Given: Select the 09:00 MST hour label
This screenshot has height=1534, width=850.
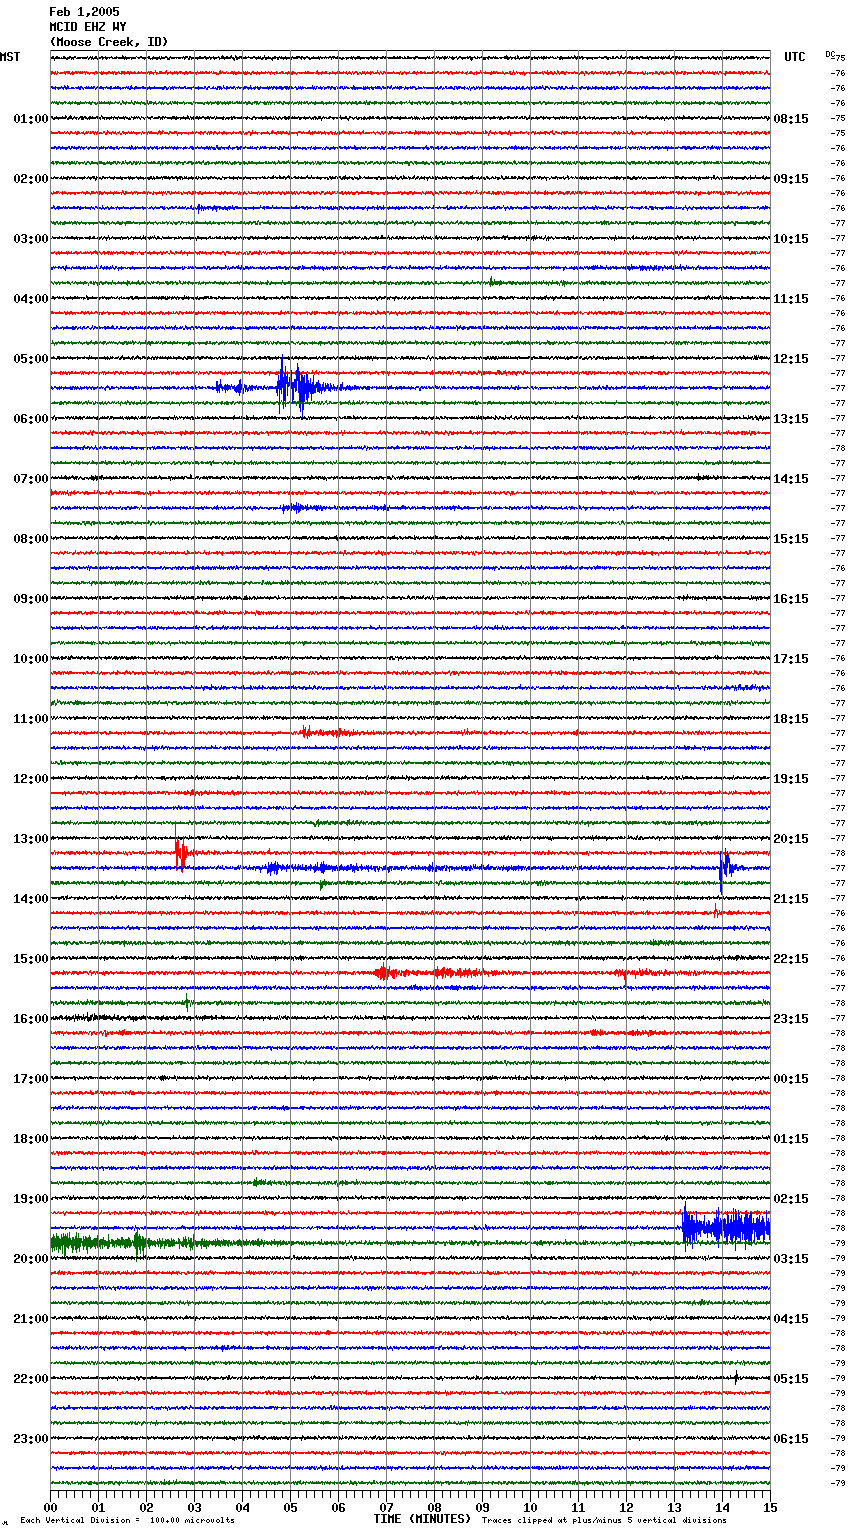Looking at the screenshot, I should (31, 599).
